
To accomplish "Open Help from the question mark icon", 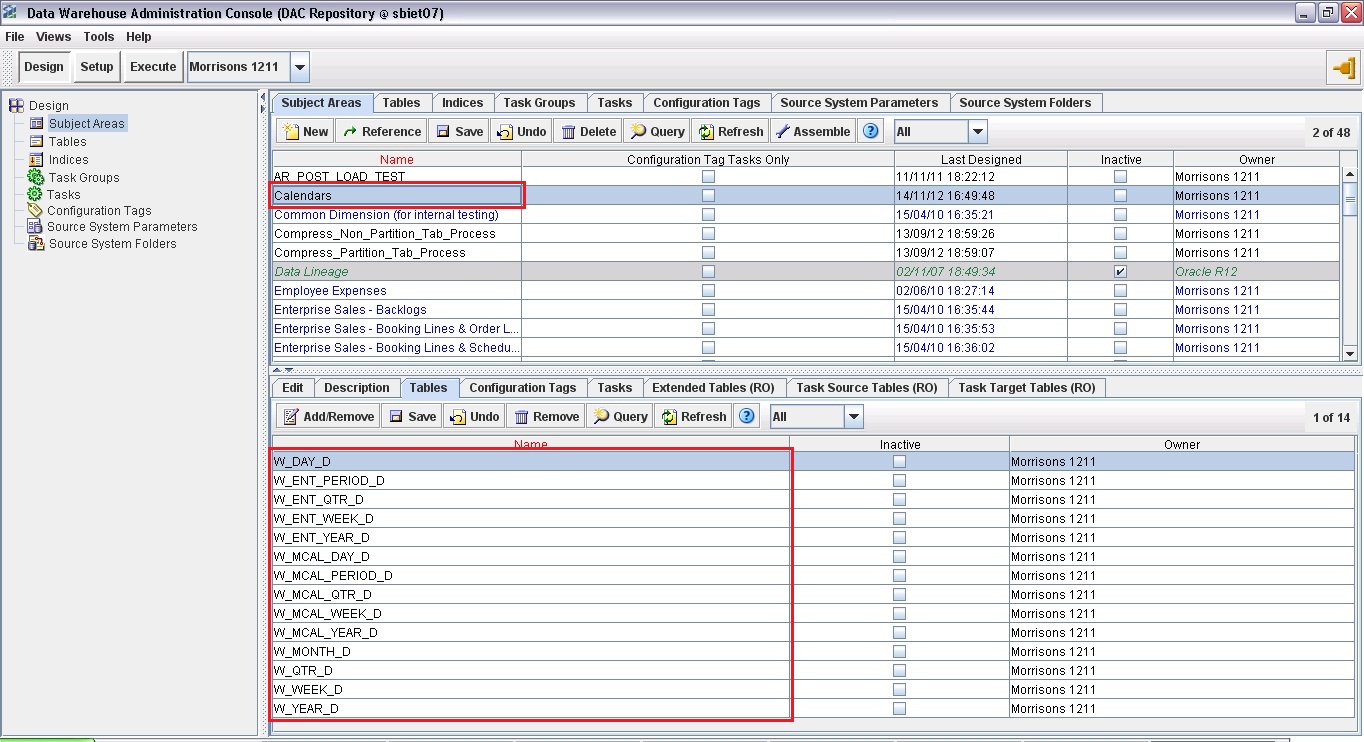I will point(869,130).
